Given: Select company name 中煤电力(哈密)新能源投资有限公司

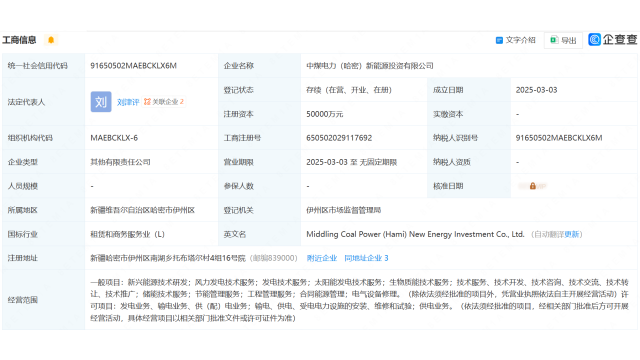Looking at the screenshot, I should 370,66.
